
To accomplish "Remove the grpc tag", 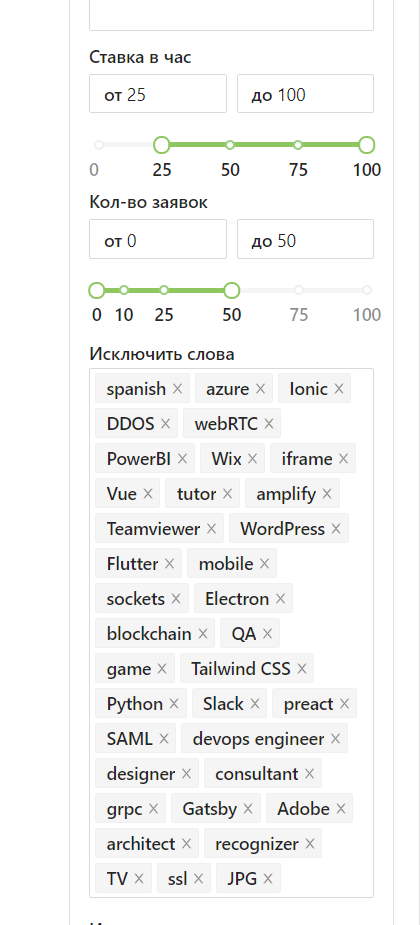I will 153,809.
